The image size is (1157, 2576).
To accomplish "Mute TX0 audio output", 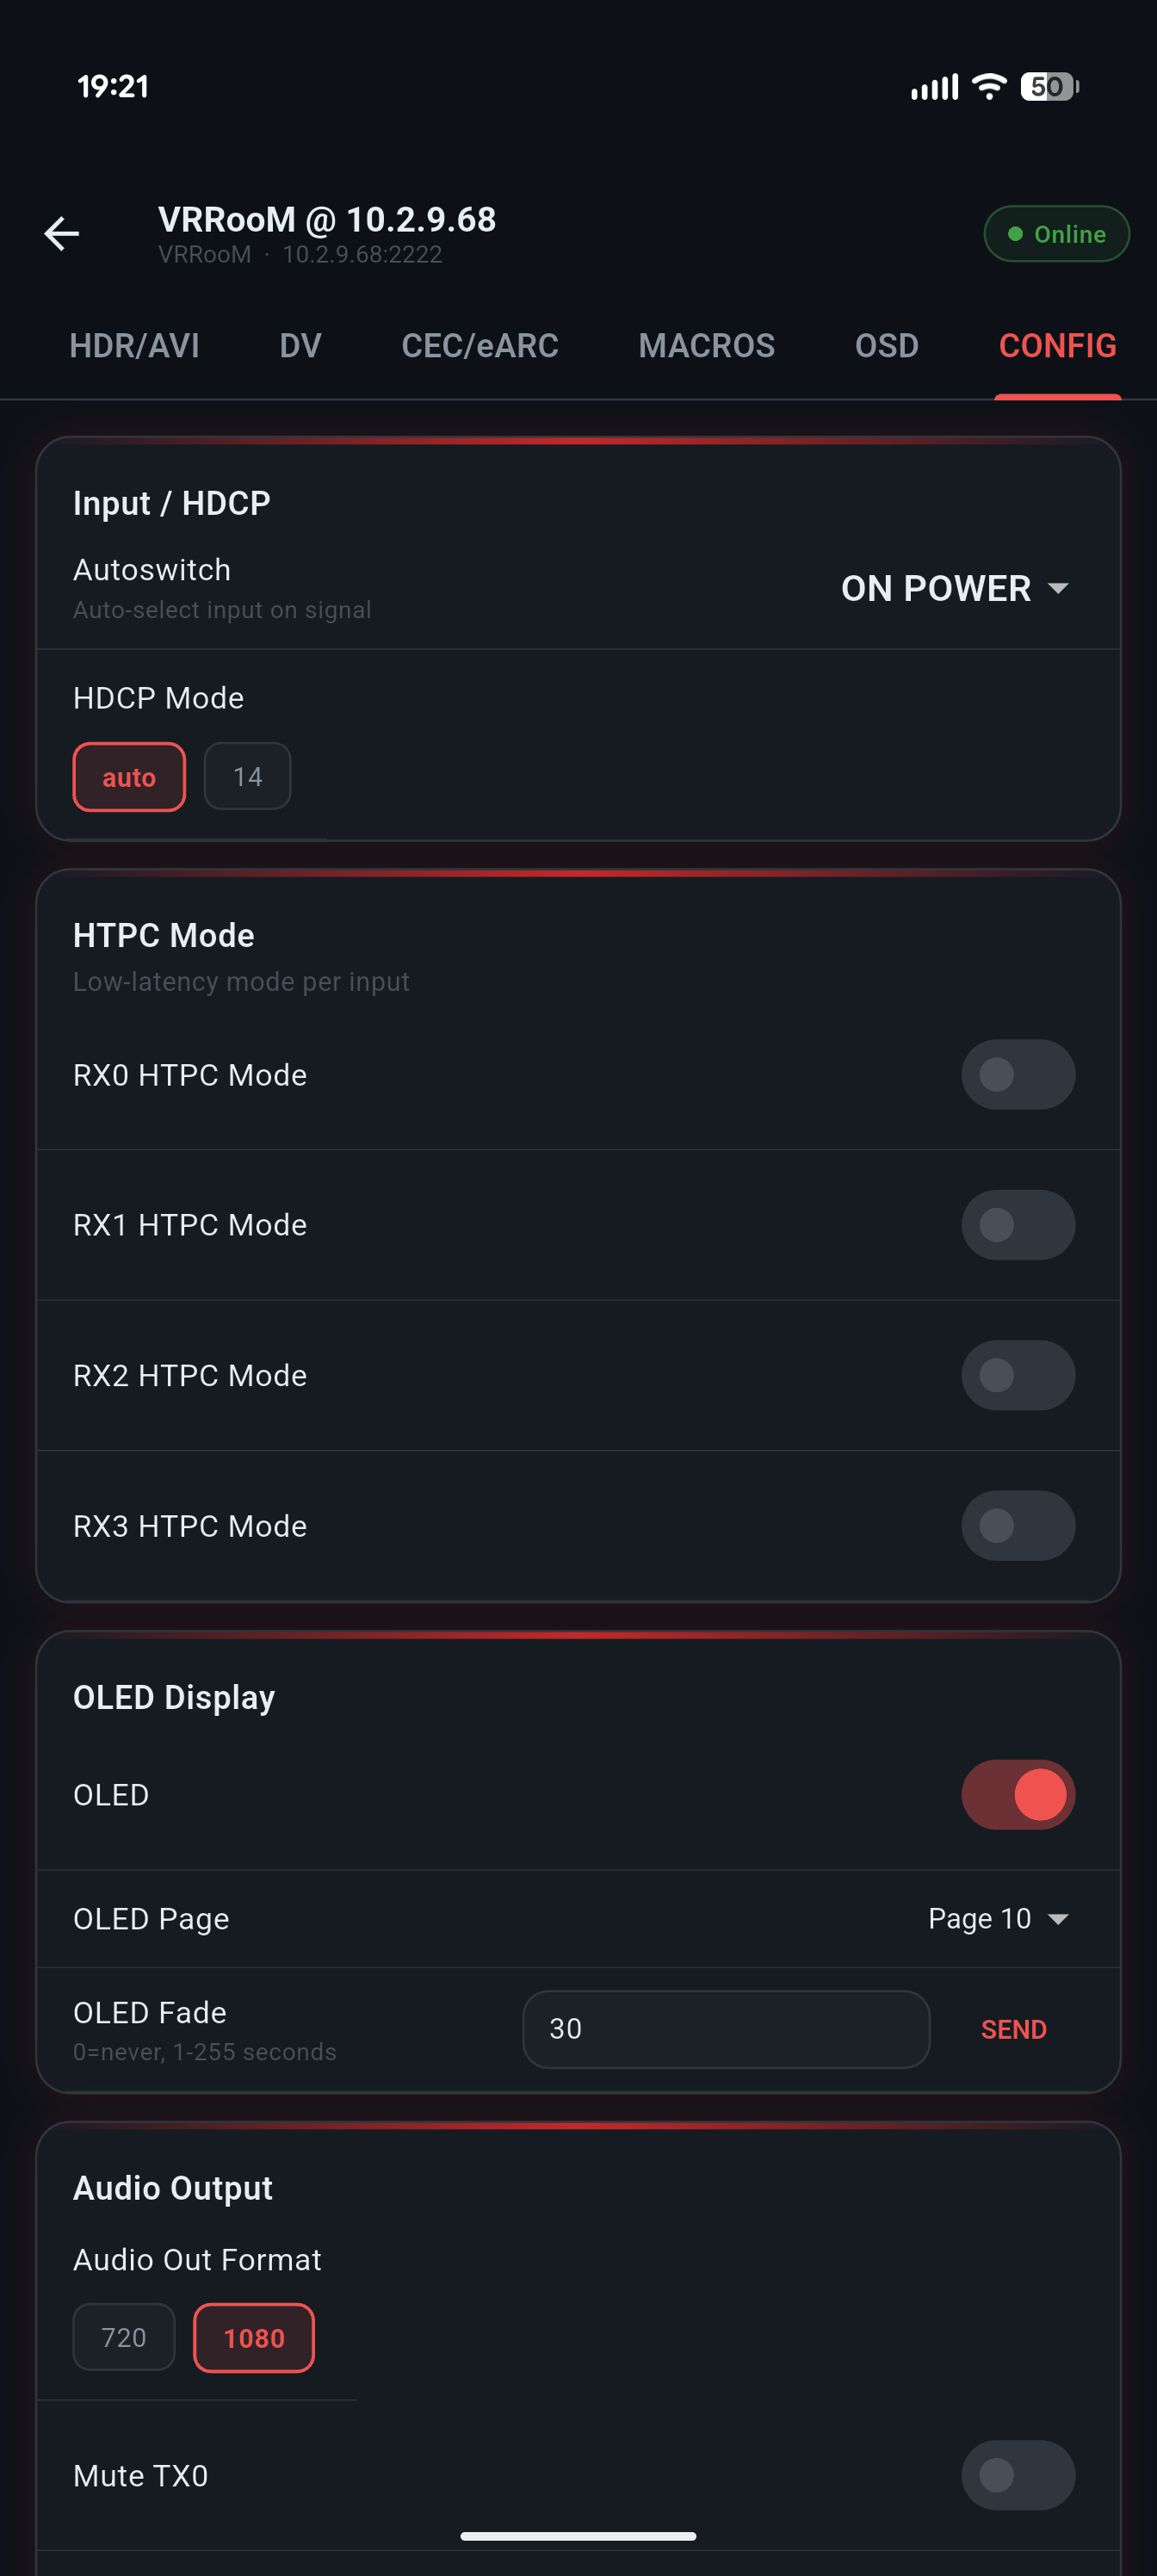I will [1017, 2475].
